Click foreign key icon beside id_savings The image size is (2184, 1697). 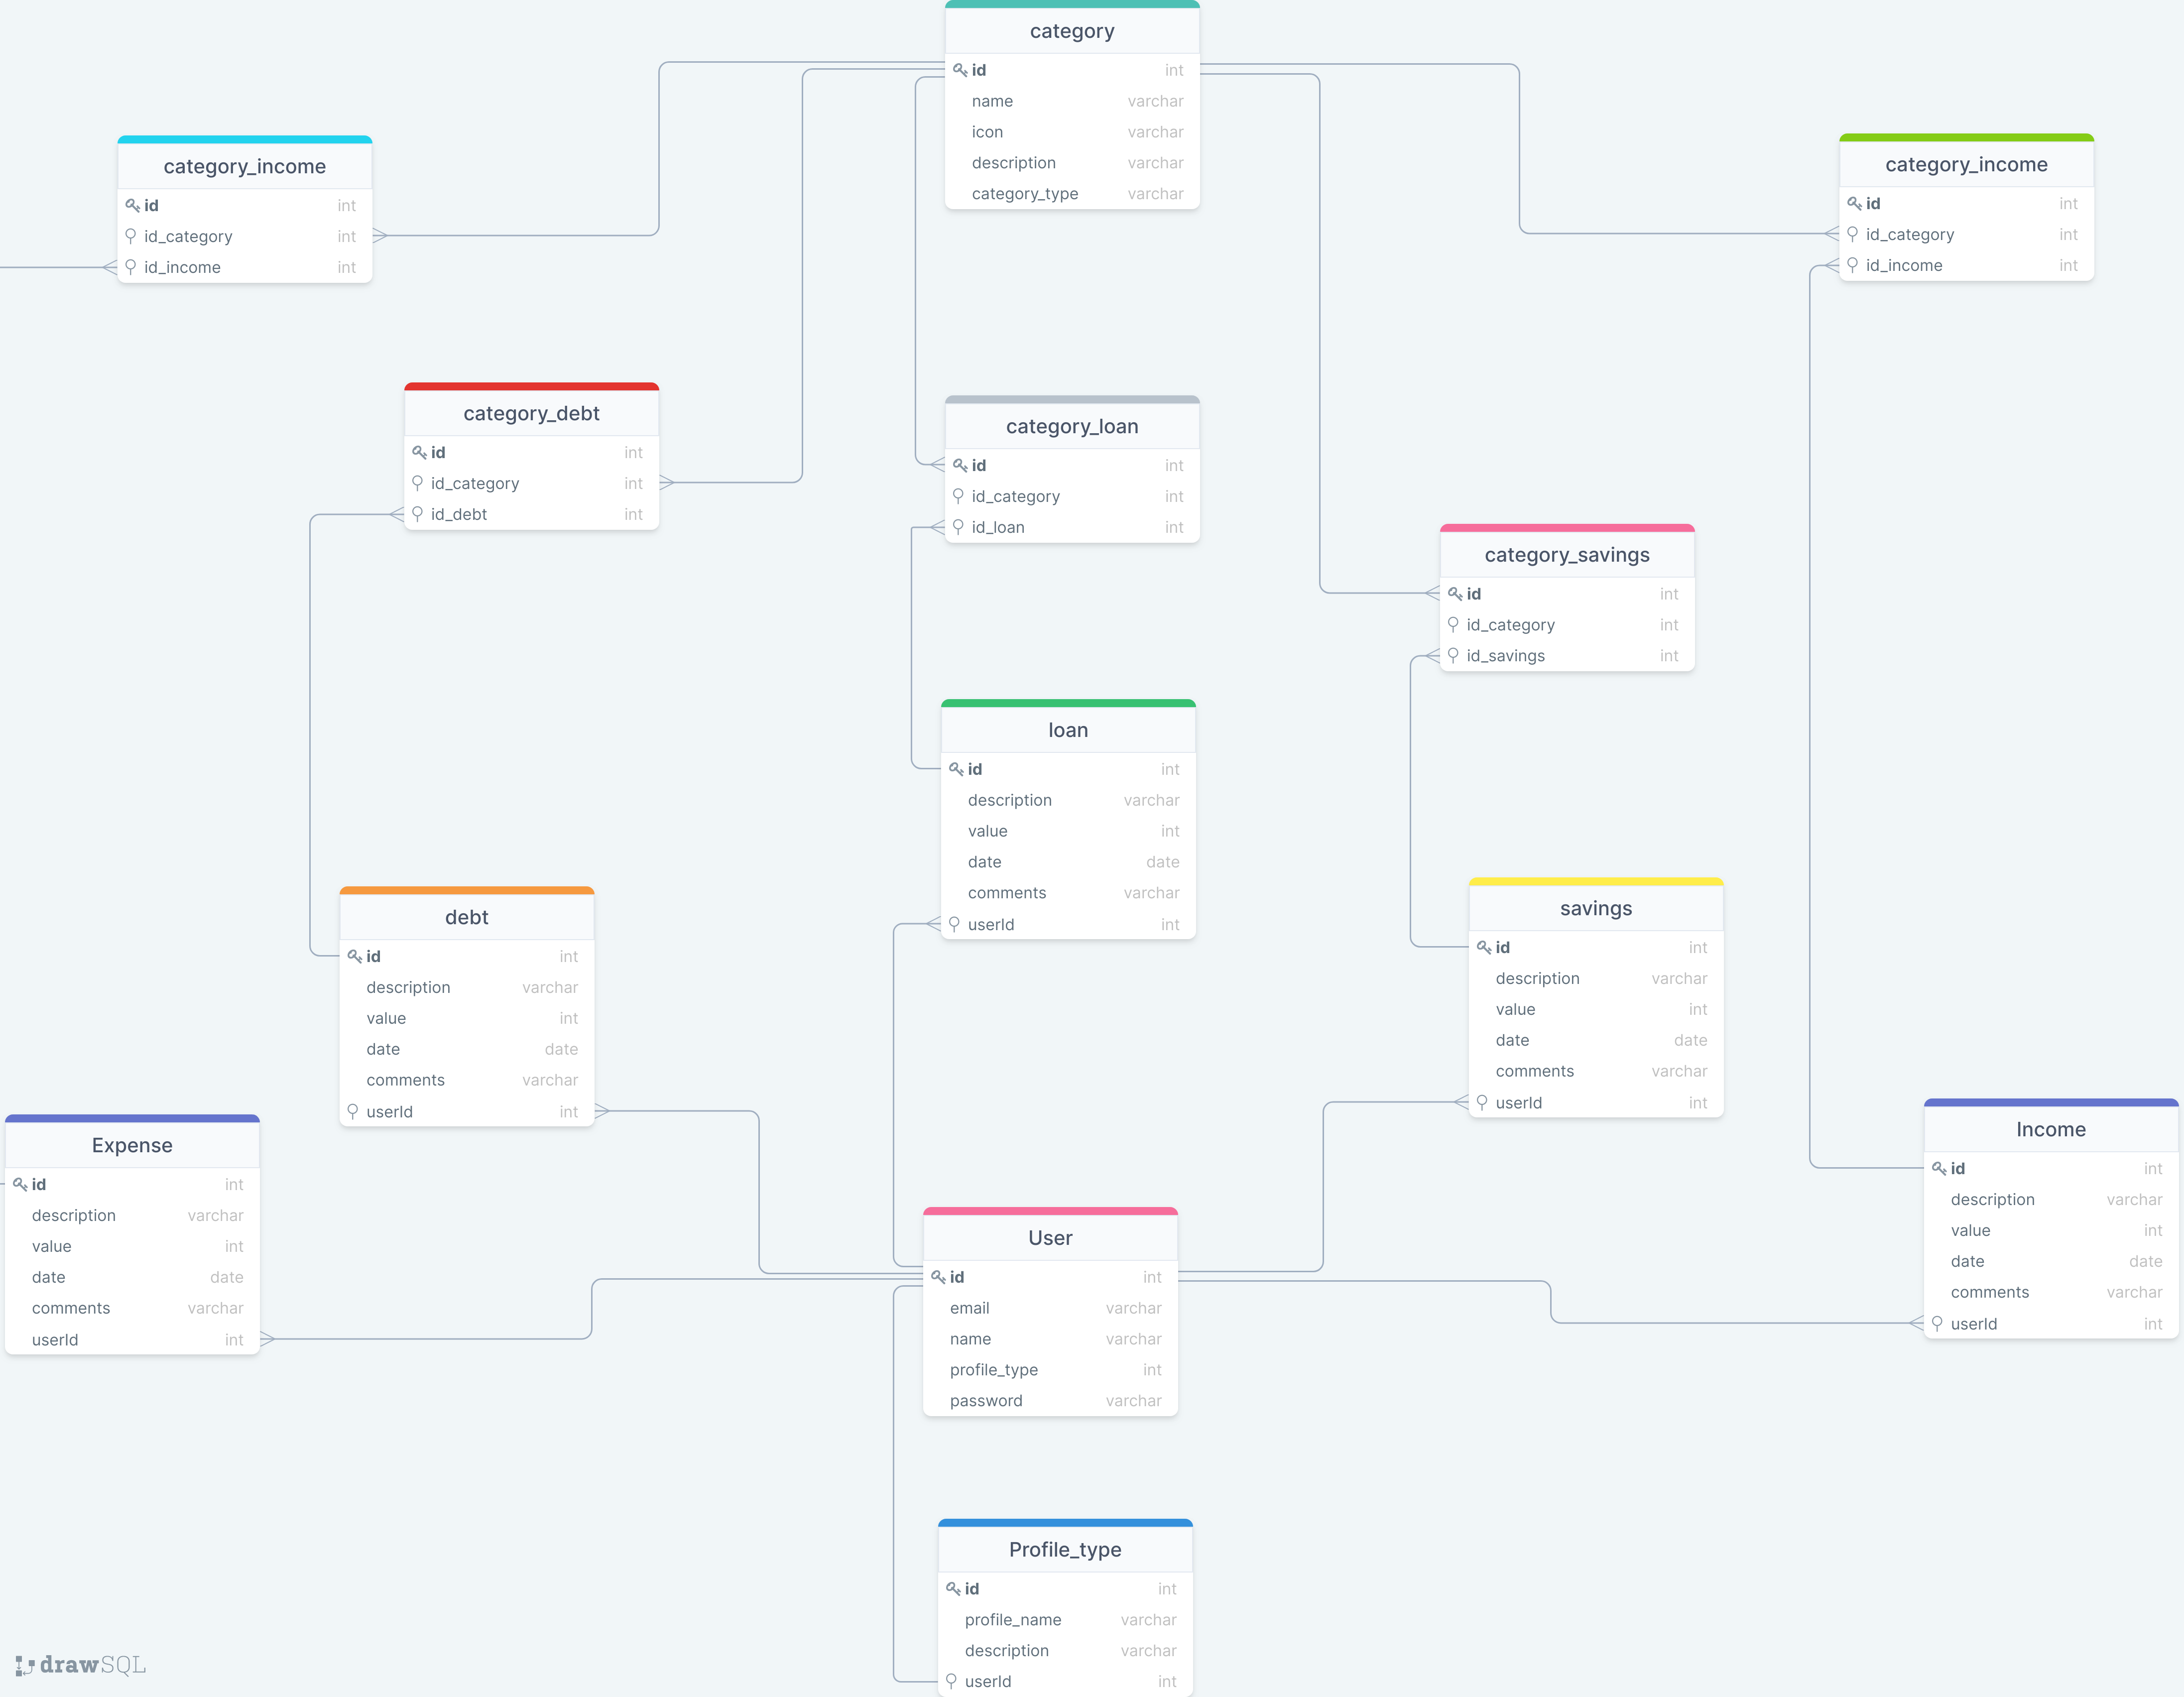point(1453,656)
